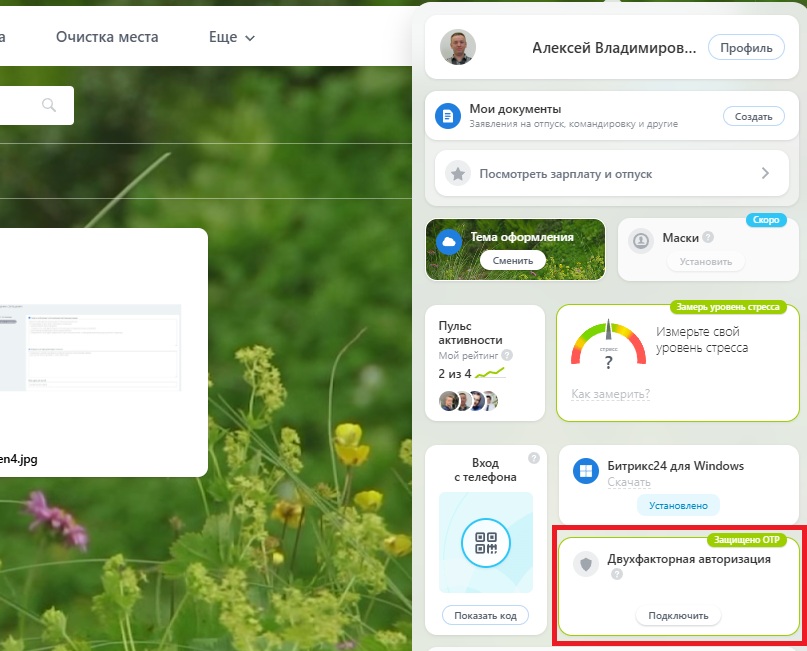
Task: Click the user avatar photo
Action: pyautogui.click(x=458, y=47)
